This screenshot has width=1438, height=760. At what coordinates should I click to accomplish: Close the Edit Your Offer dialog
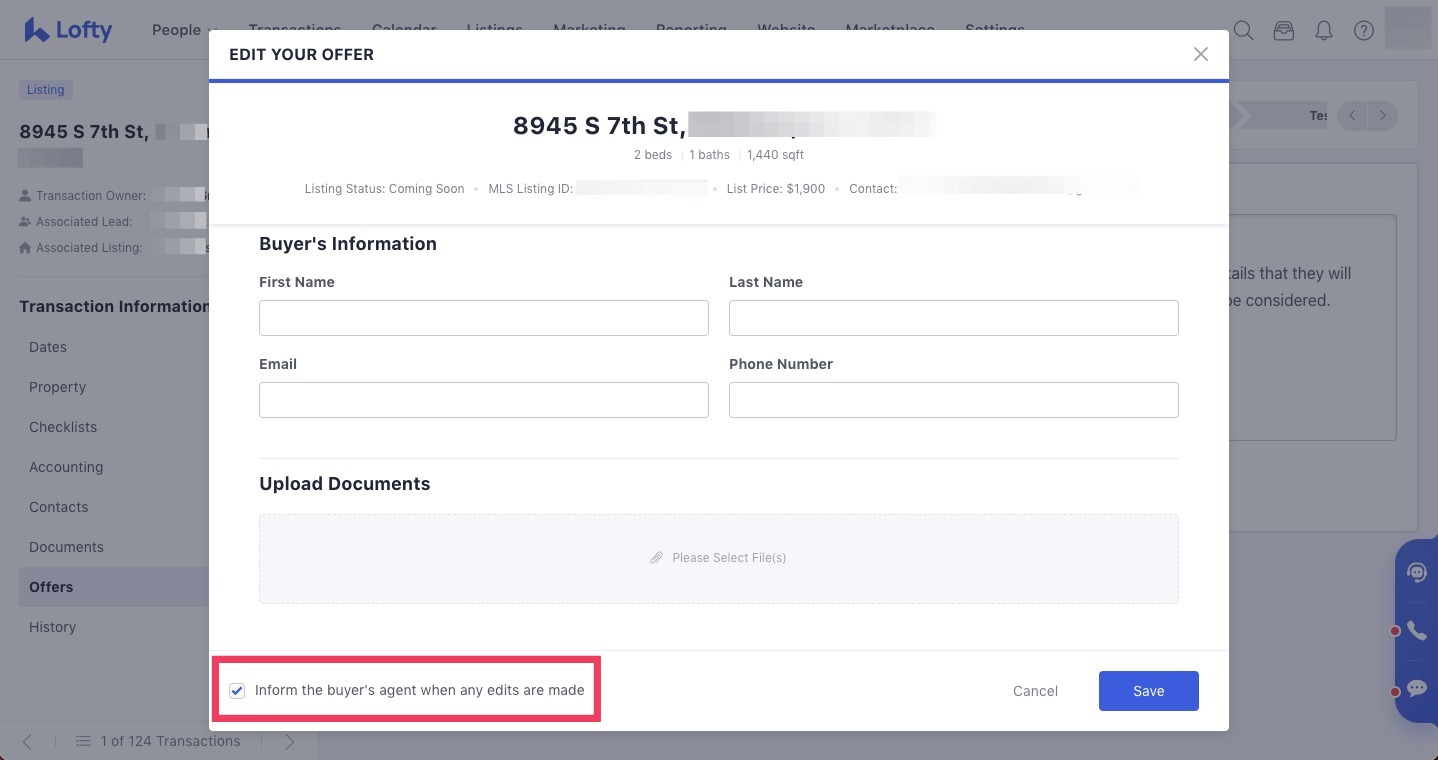(x=1200, y=54)
